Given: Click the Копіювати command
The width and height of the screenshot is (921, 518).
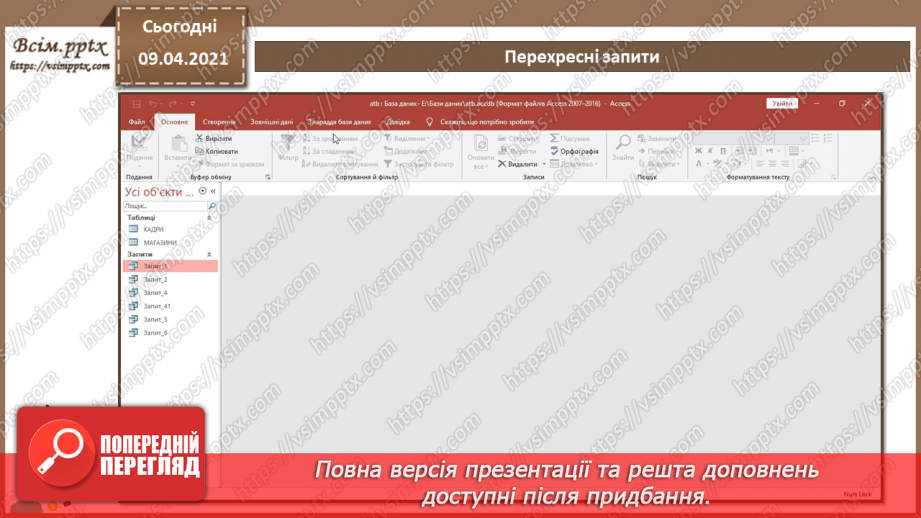Looking at the screenshot, I should [x=217, y=152].
